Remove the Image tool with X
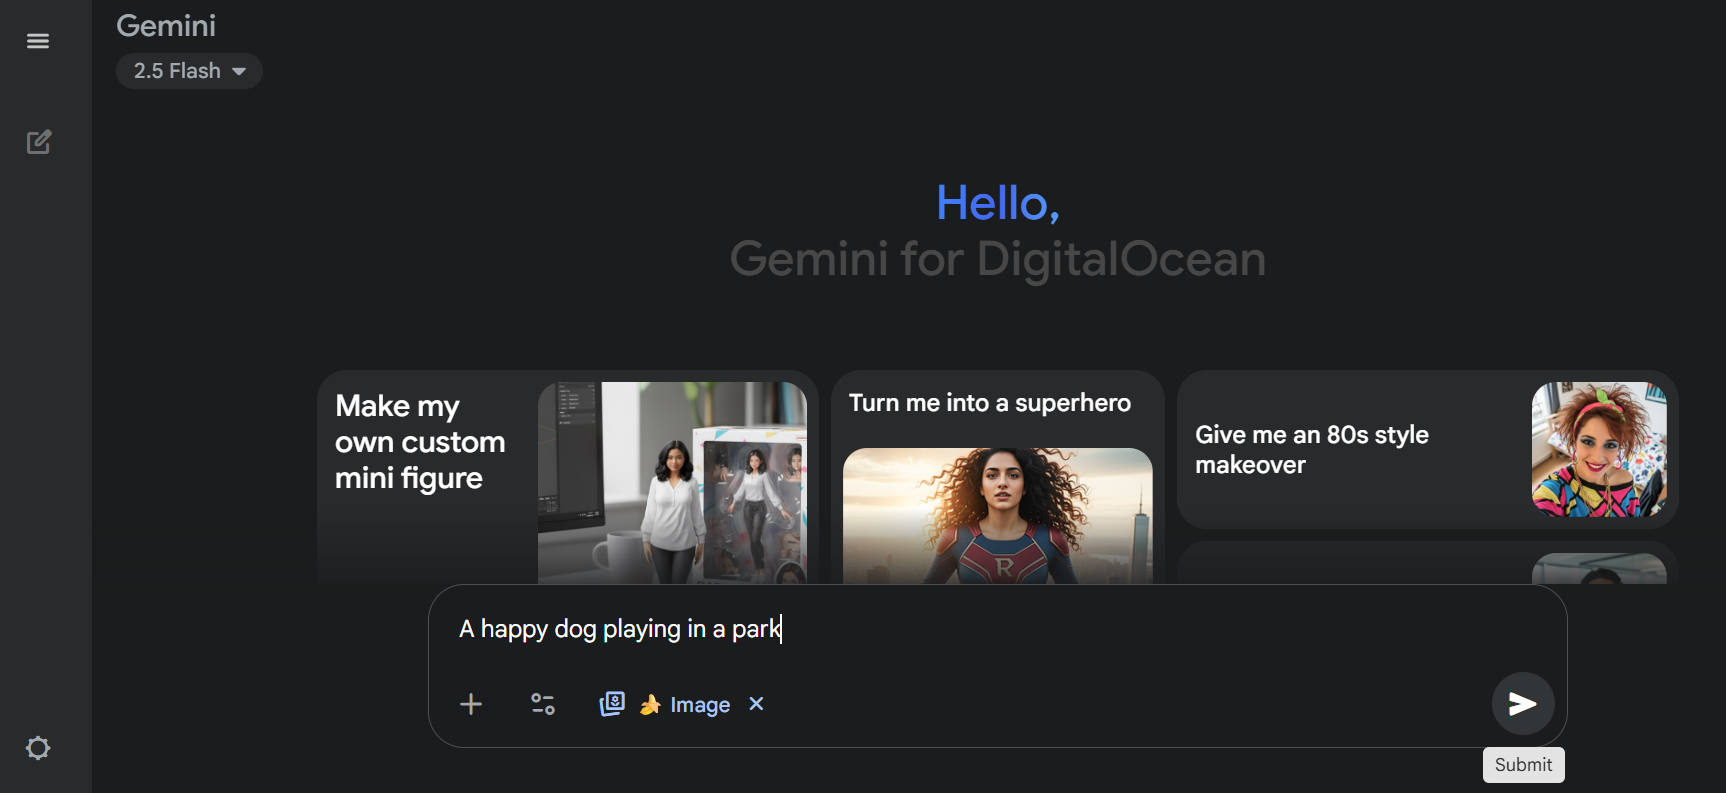The width and height of the screenshot is (1726, 793). pos(756,704)
